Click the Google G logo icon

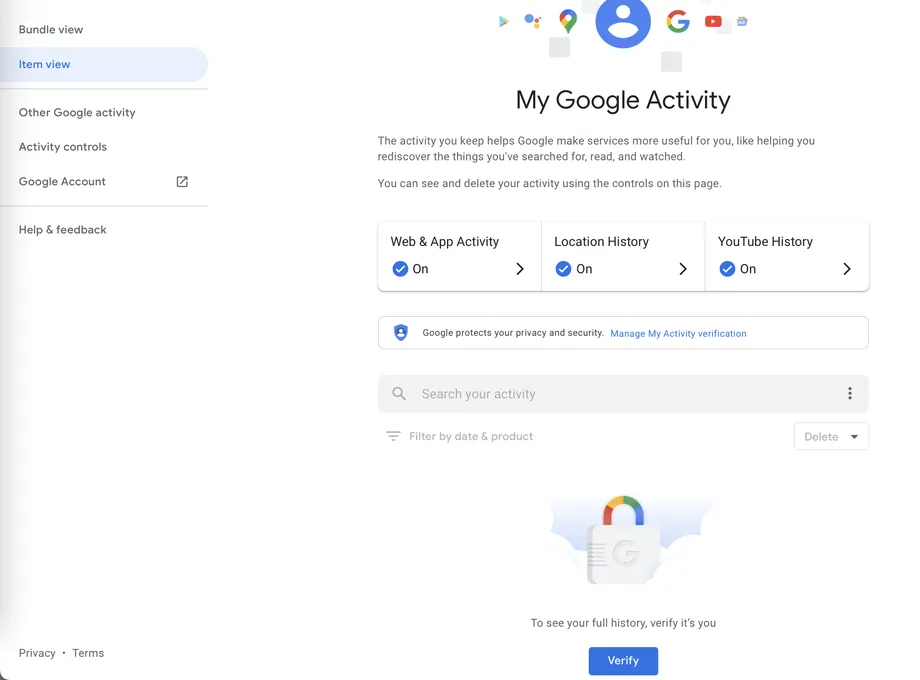(x=678, y=22)
